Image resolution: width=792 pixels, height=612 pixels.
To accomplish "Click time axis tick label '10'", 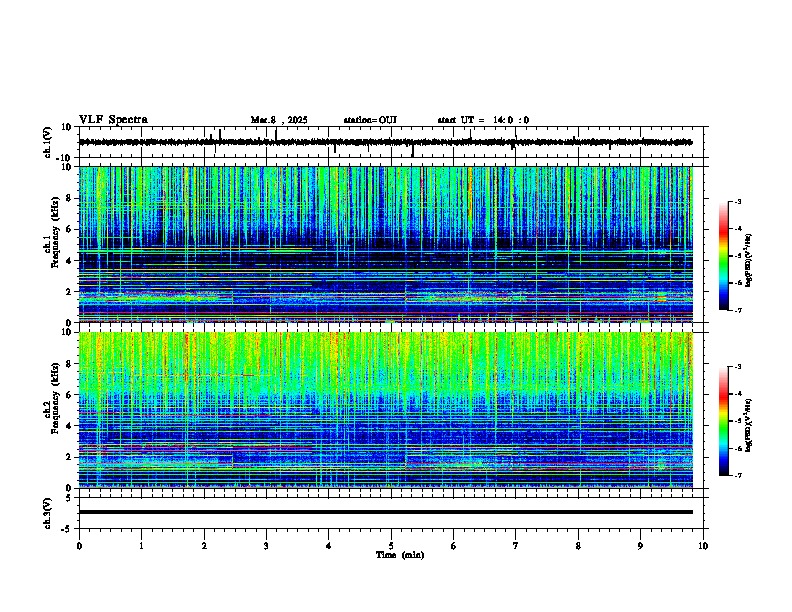I will point(703,546).
